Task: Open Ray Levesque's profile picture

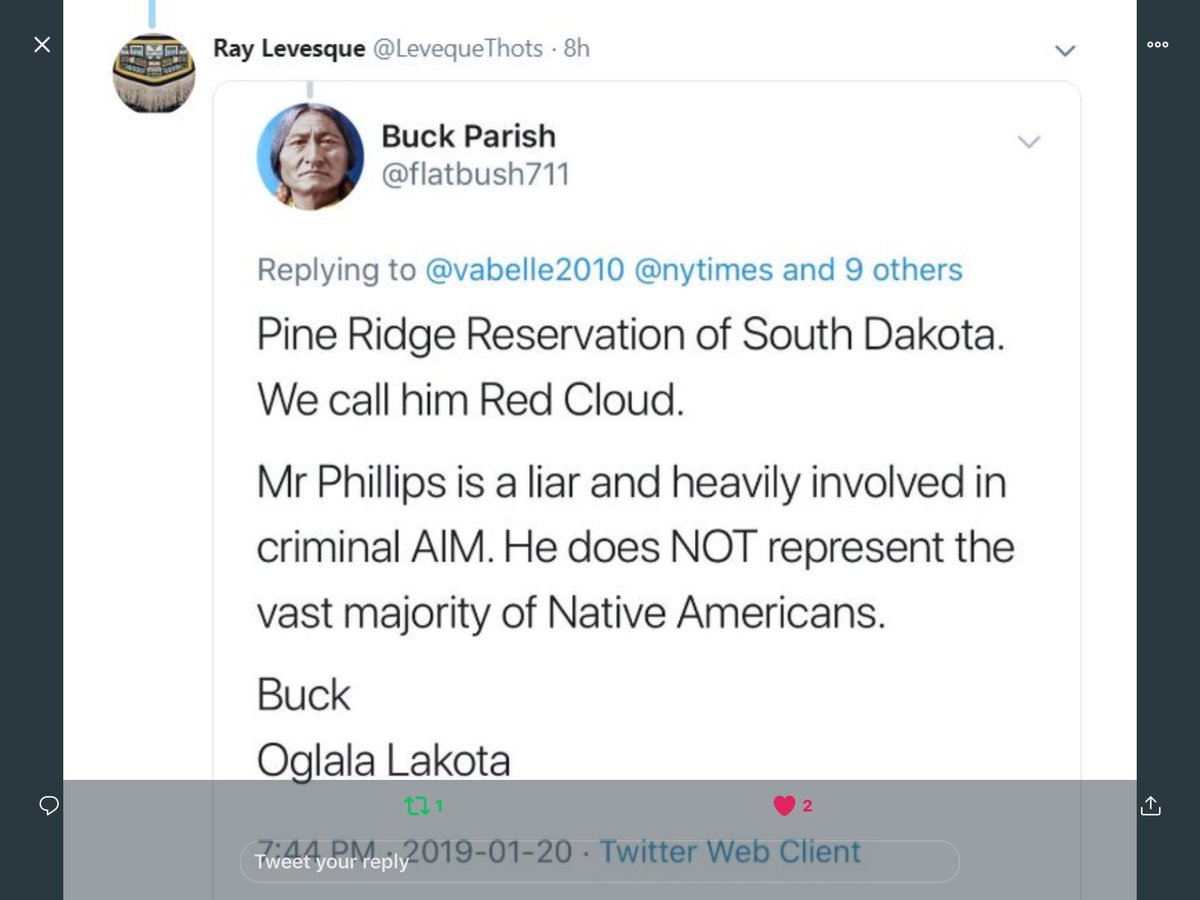Action: (x=154, y=74)
